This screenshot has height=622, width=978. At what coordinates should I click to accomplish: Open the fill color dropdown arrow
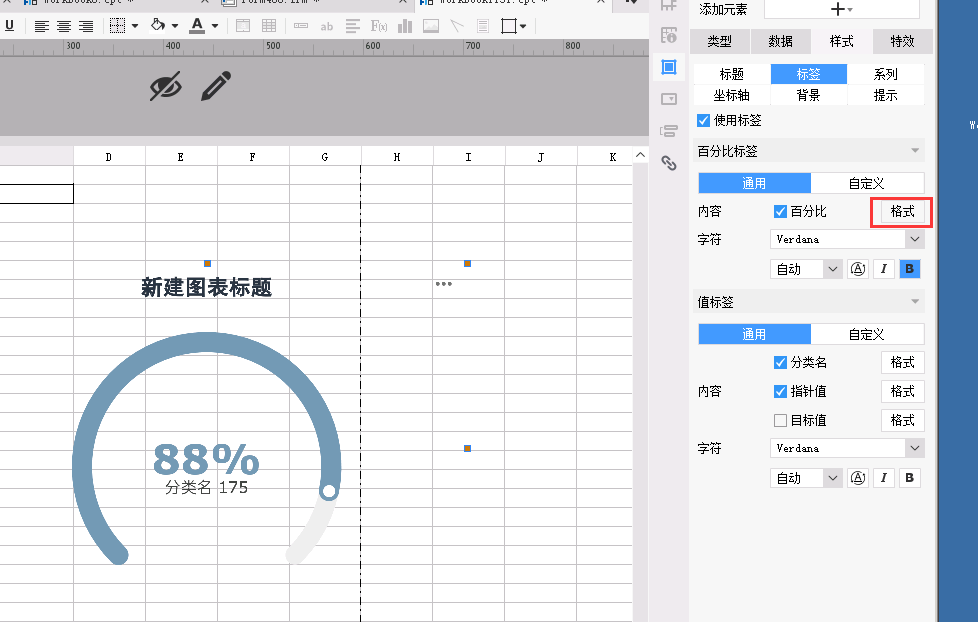[x=175, y=26]
